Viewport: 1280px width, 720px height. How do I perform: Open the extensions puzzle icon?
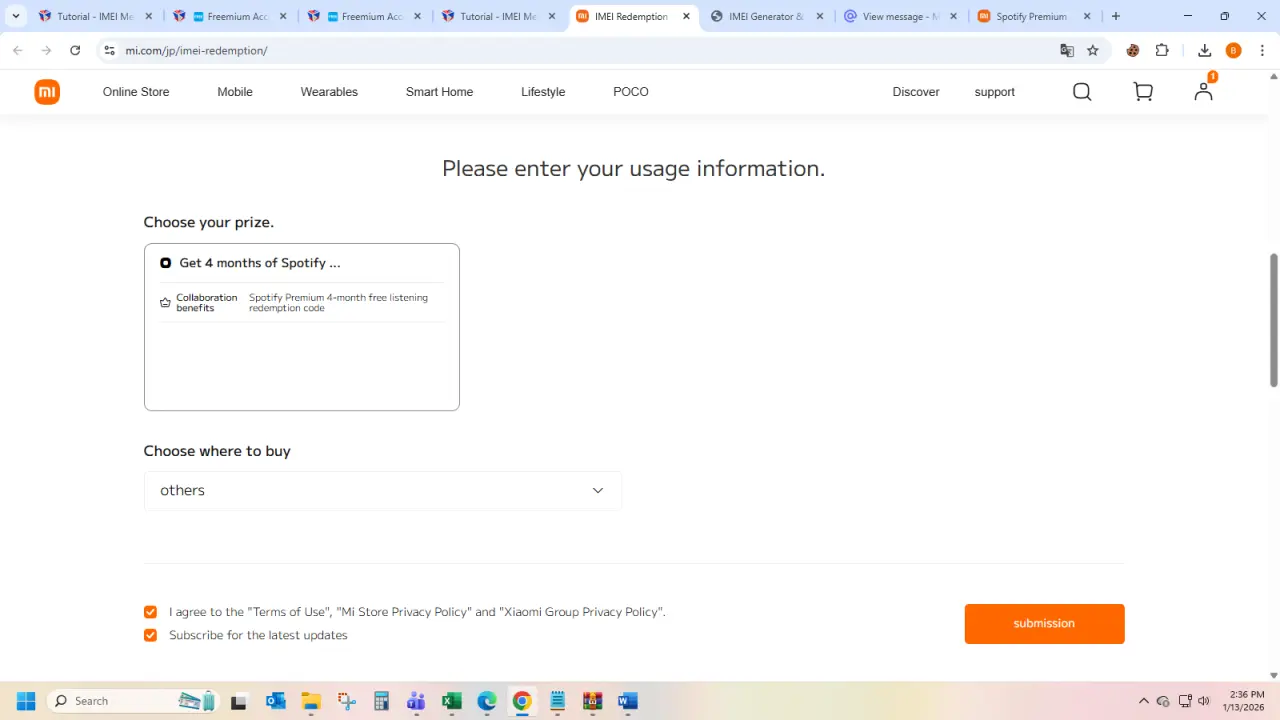coord(1162,50)
